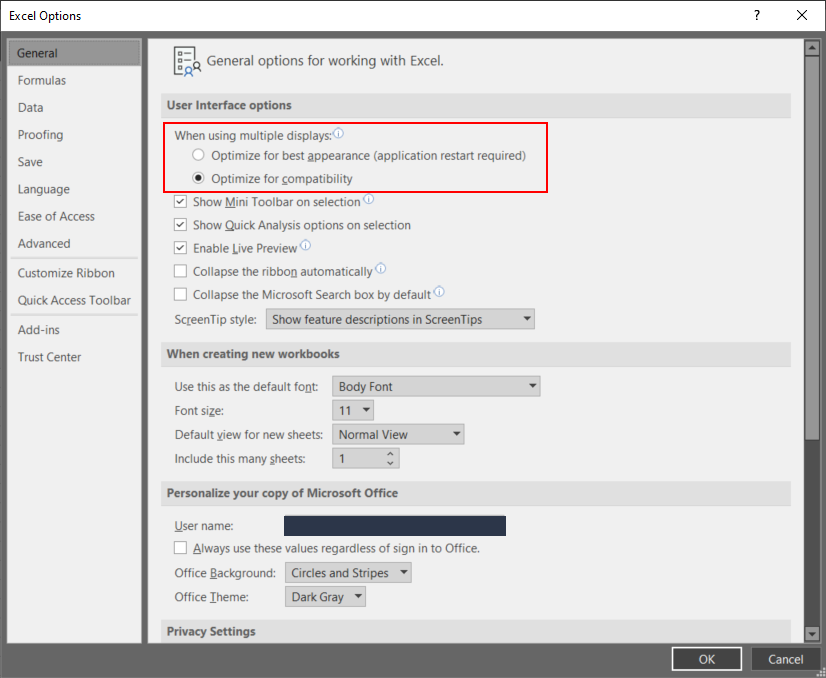Click the Help question mark icon
Image resolution: width=826 pixels, height=678 pixels.
pos(757,15)
